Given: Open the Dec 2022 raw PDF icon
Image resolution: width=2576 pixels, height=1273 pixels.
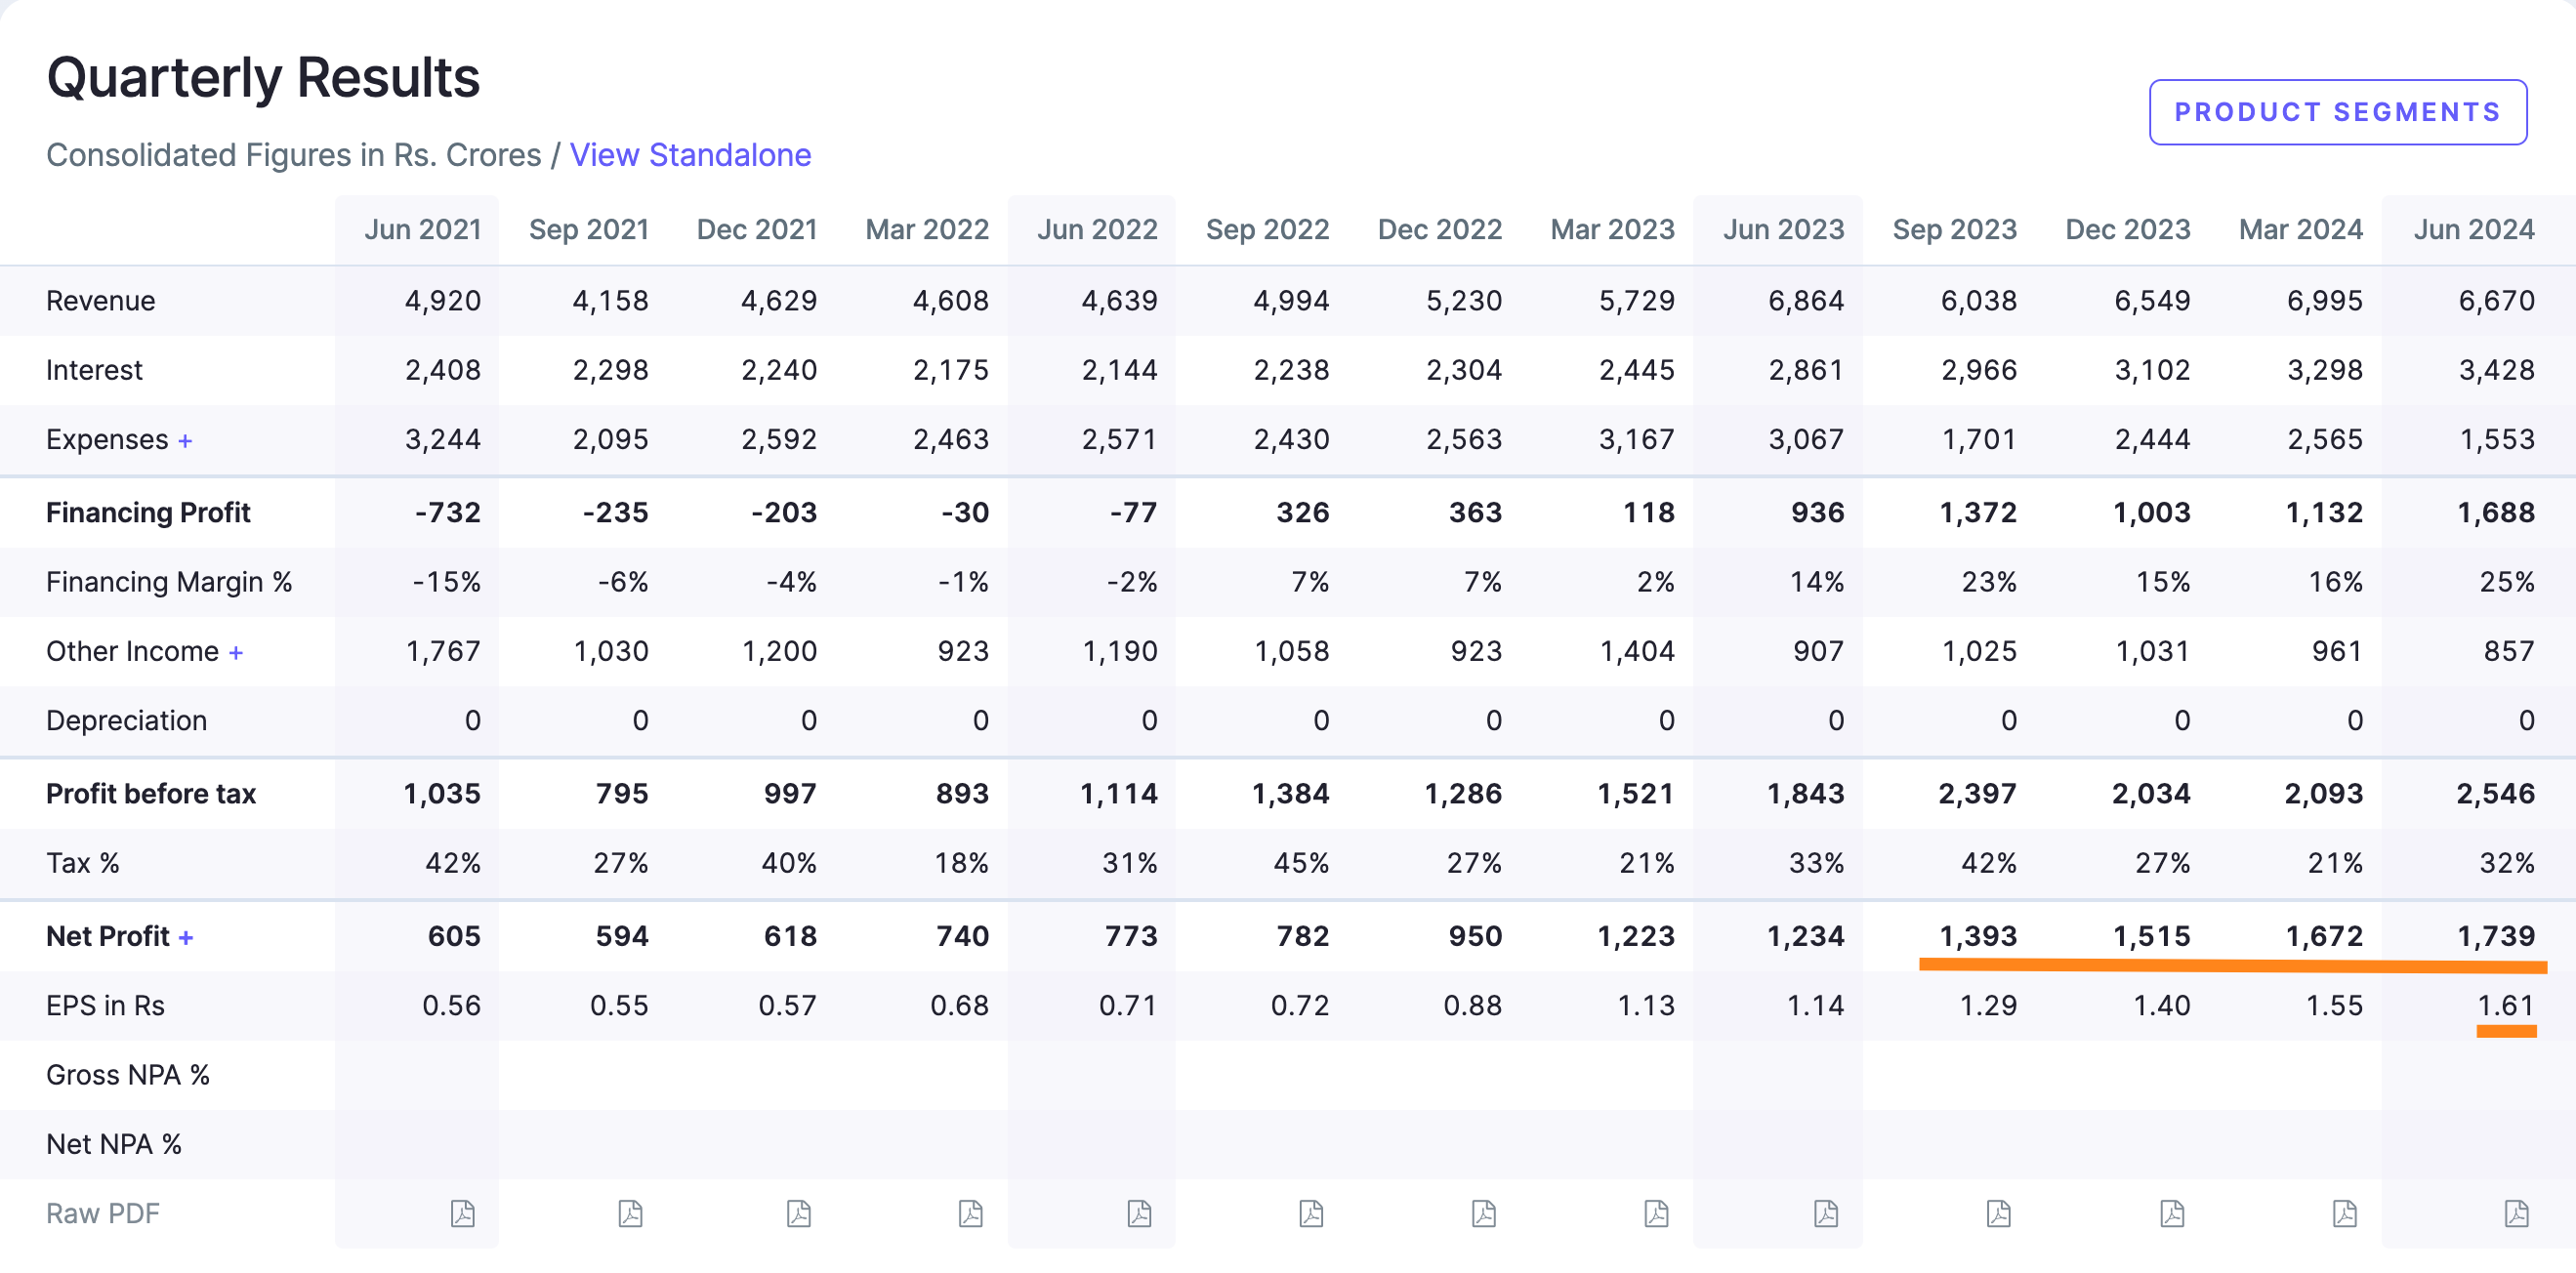Looking at the screenshot, I should (1484, 1213).
